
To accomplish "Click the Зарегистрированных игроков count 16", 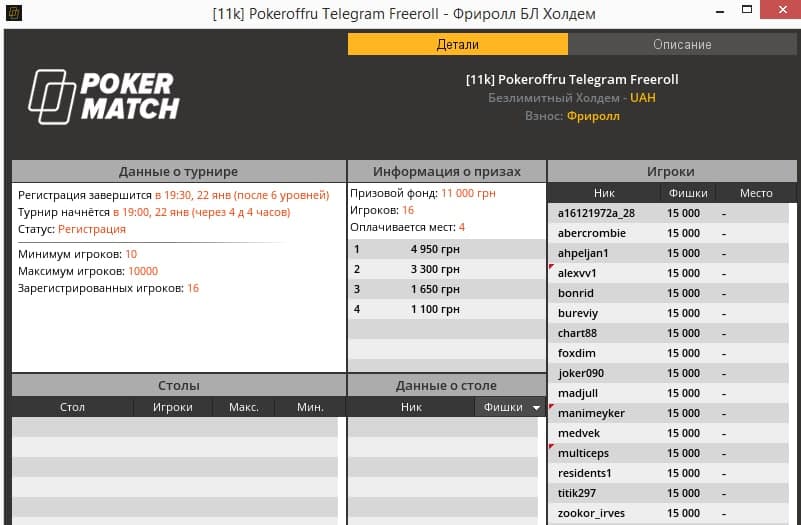I will tap(193, 288).
